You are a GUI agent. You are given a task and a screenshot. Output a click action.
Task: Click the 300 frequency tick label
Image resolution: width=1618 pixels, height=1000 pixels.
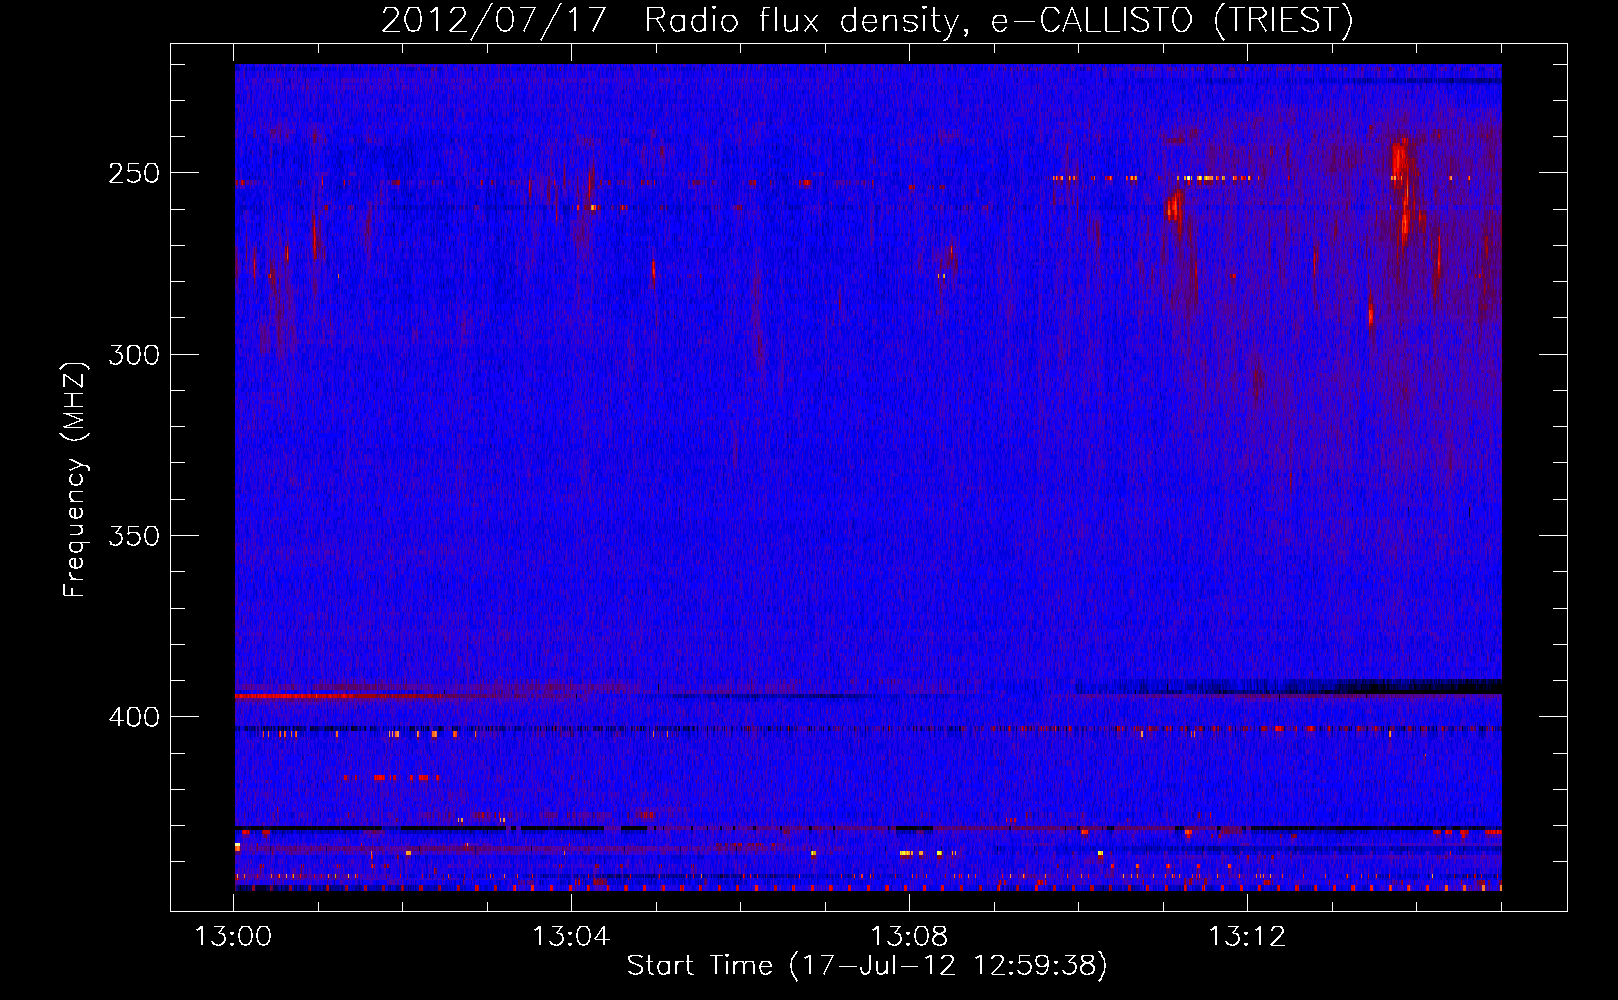(x=134, y=355)
